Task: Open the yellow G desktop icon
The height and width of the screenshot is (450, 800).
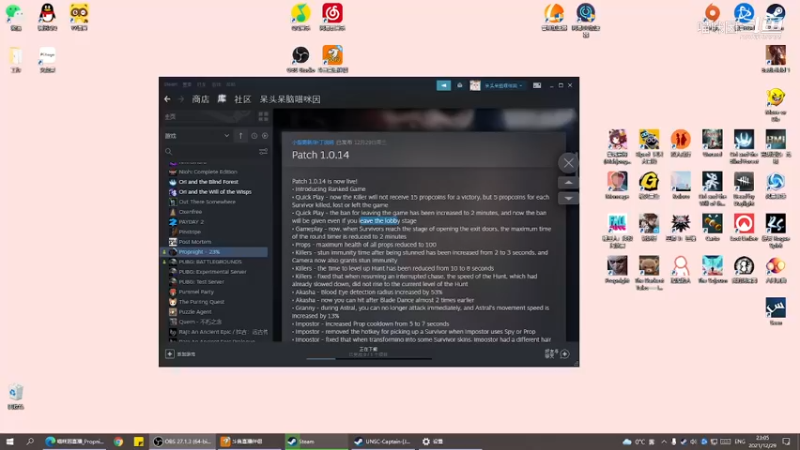Action: (x=649, y=185)
